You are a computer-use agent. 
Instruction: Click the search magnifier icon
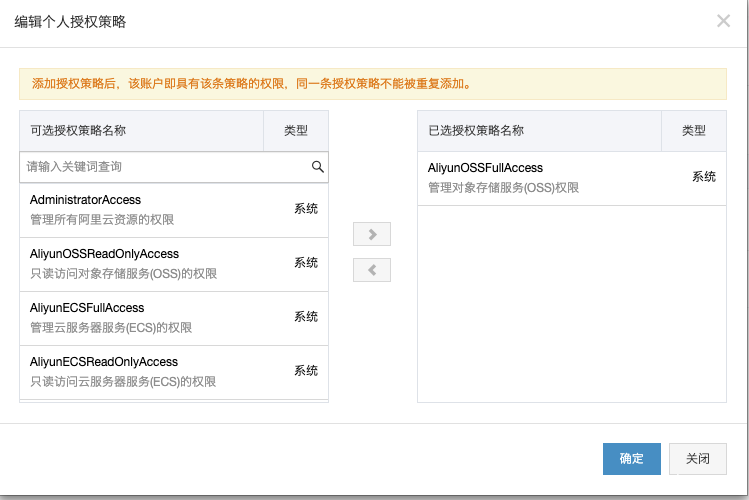pos(318,167)
